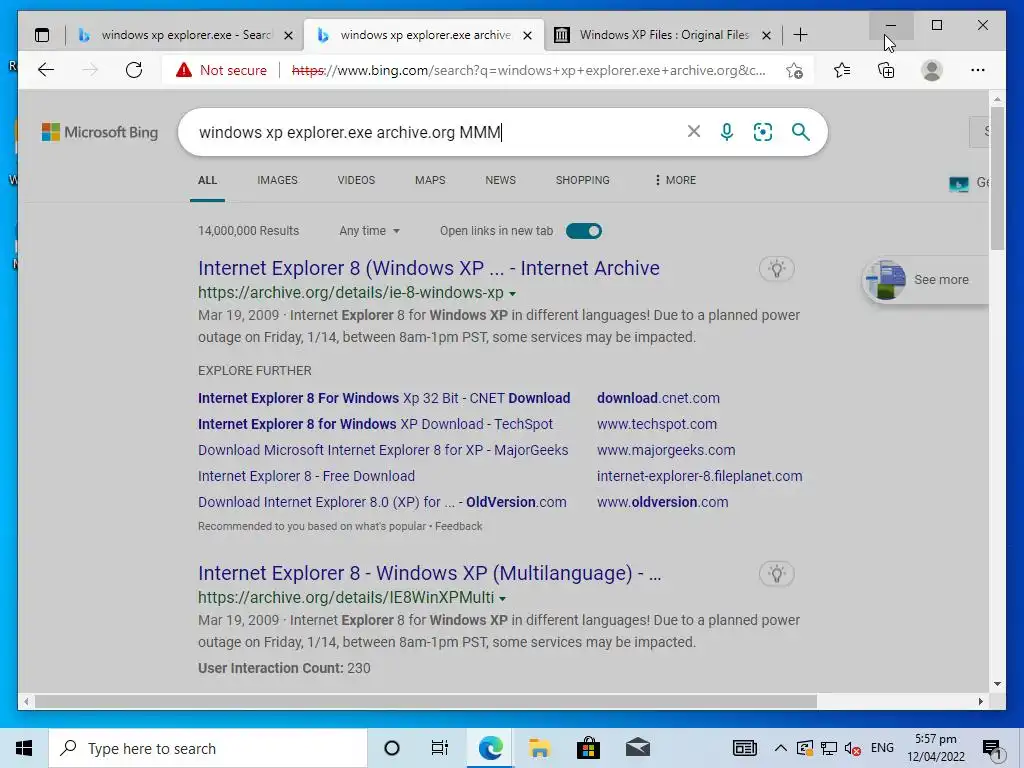The width and height of the screenshot is (1024, 768).
Task: Open the Favorites list icon
Action: [x=842, y=70]
